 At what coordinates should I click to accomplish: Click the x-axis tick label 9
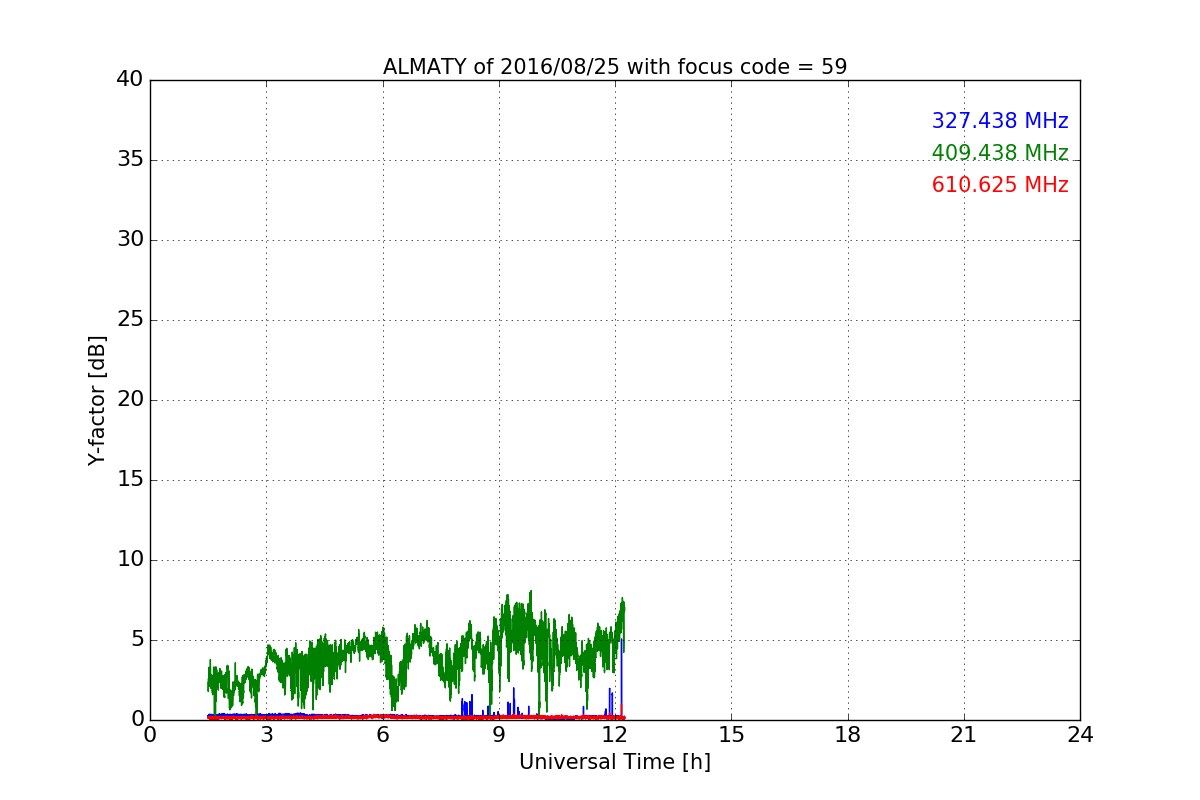pos(499,735)
